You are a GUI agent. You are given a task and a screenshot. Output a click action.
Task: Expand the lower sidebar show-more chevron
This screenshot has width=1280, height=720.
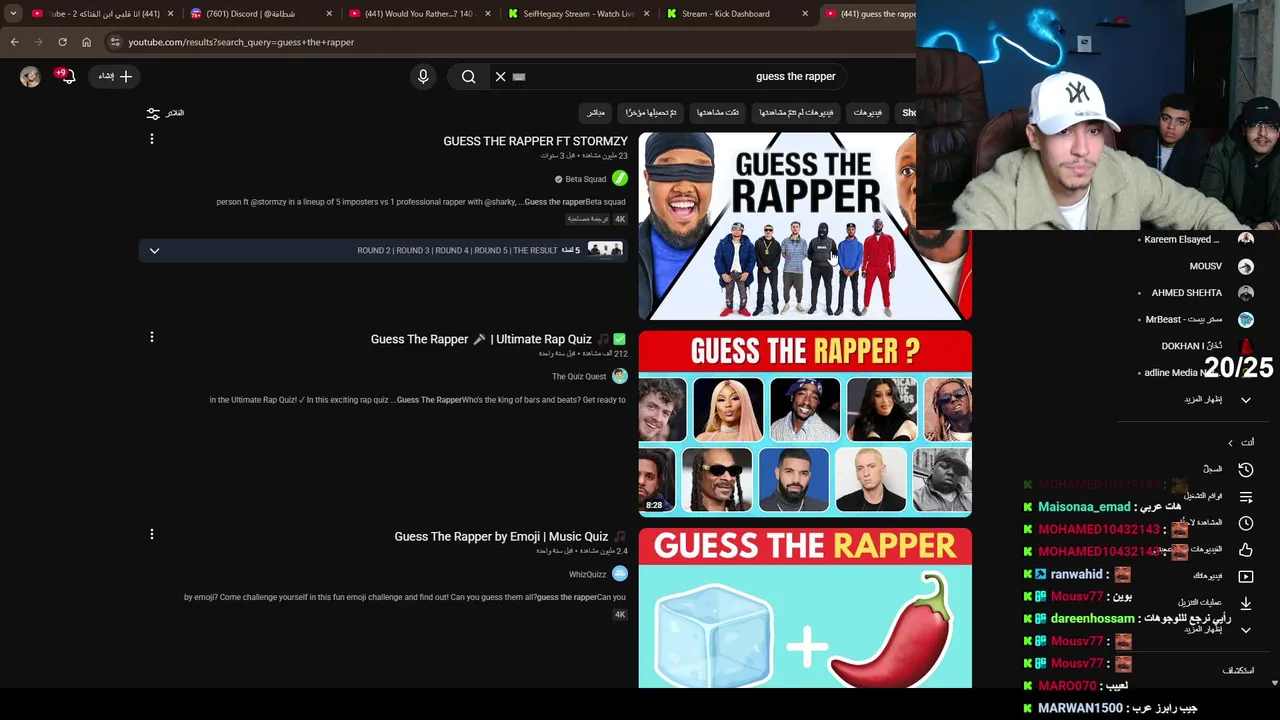[1245, 629]
